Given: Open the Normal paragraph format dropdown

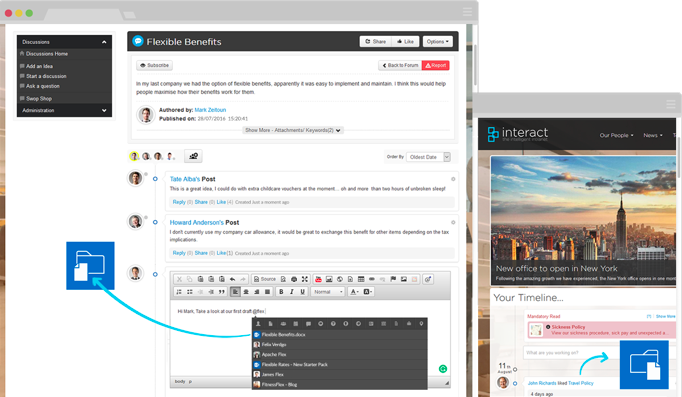Looking at the screenshot, I should pos(328,292).
